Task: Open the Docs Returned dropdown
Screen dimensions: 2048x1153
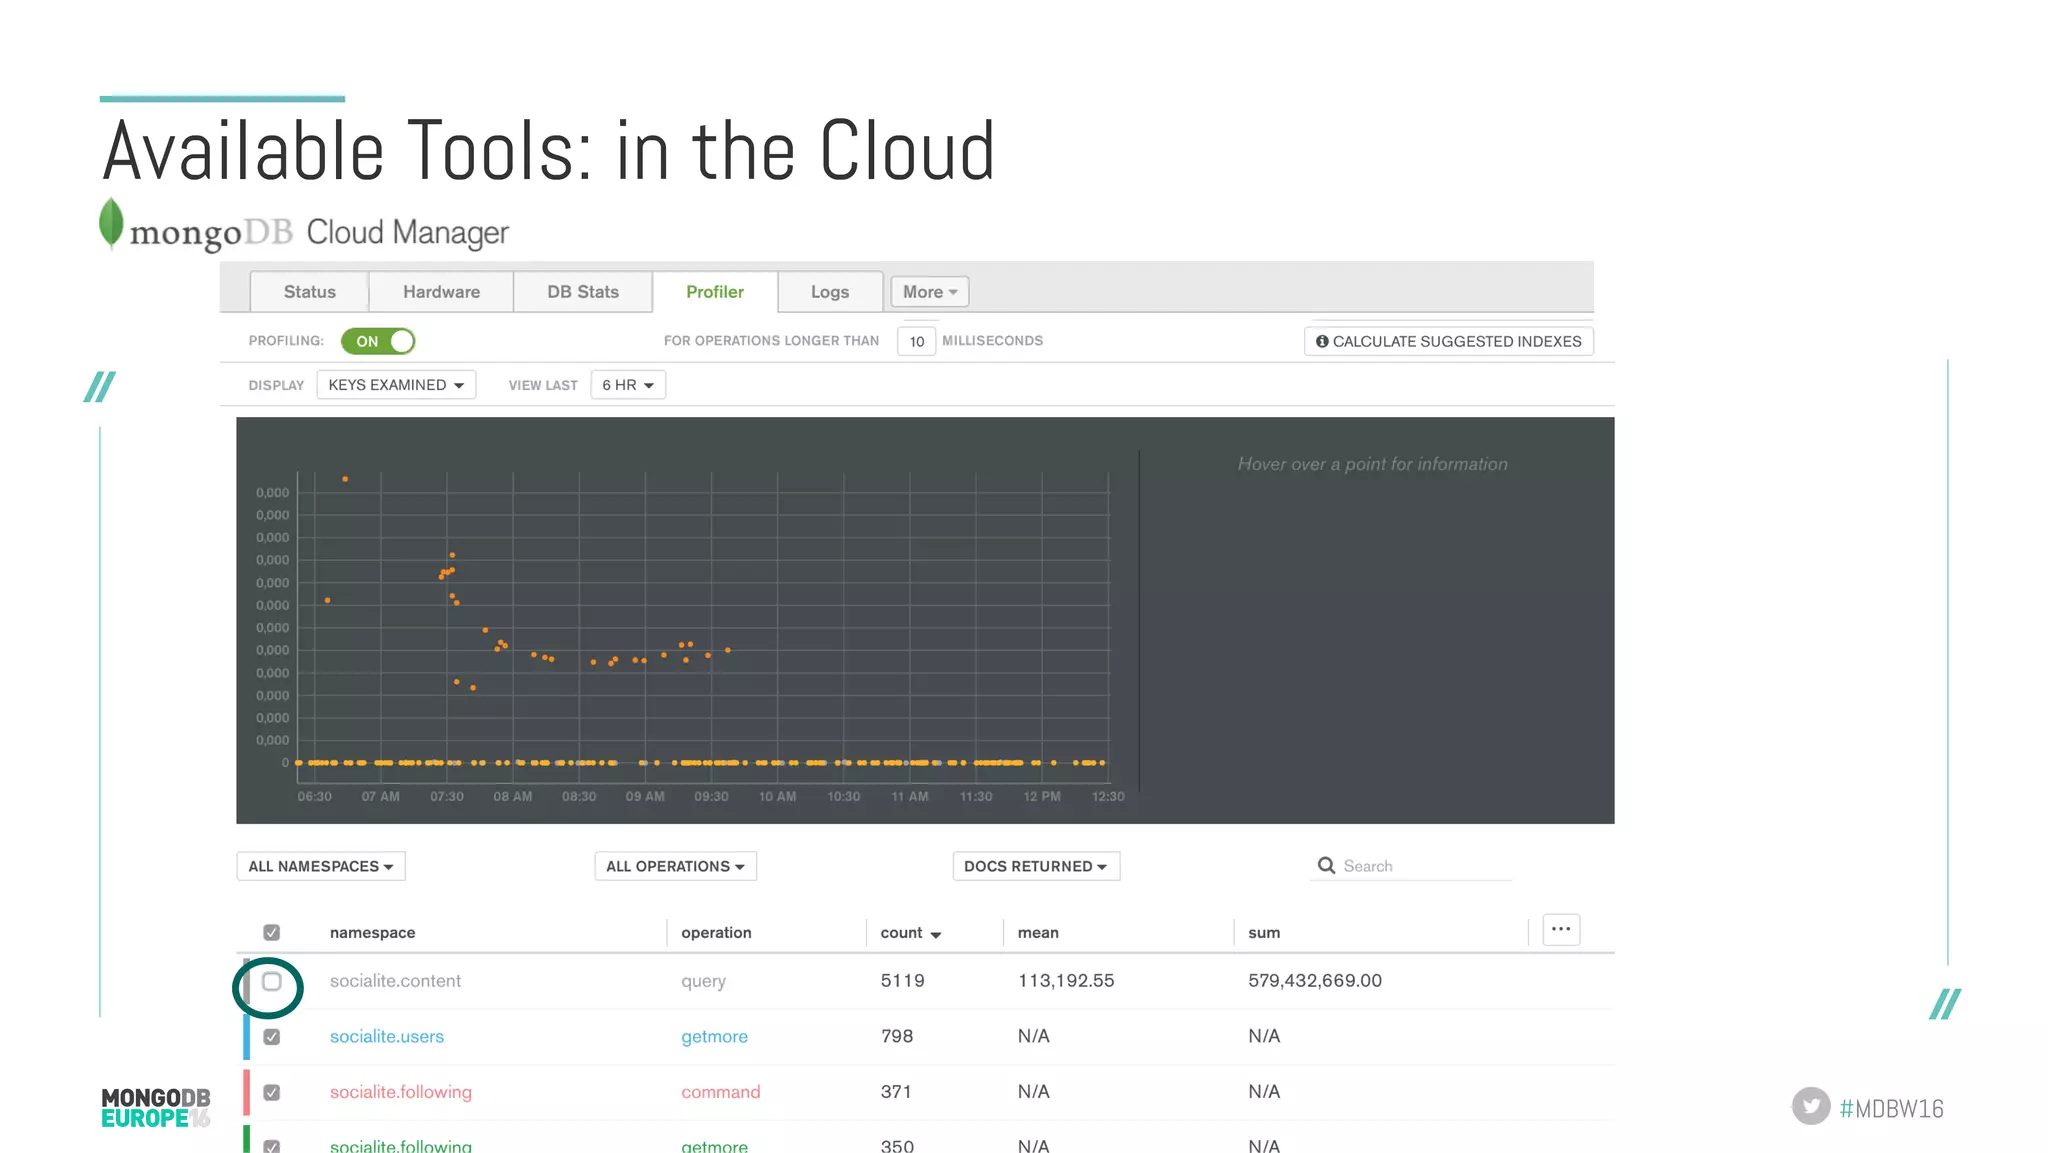Action: coord(1036,866)
